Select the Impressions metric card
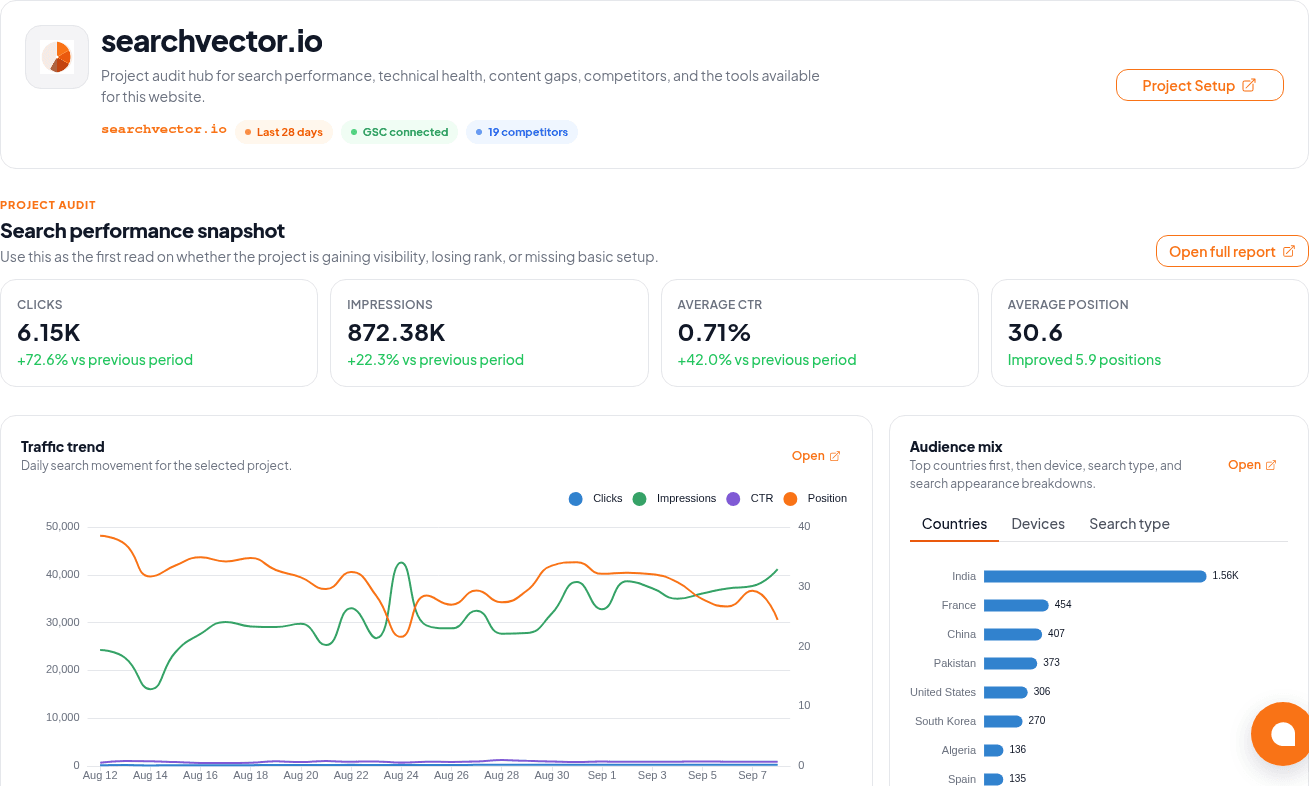Image resolution: width=1309 pixels, height=786 pixels. pos(489,333)
